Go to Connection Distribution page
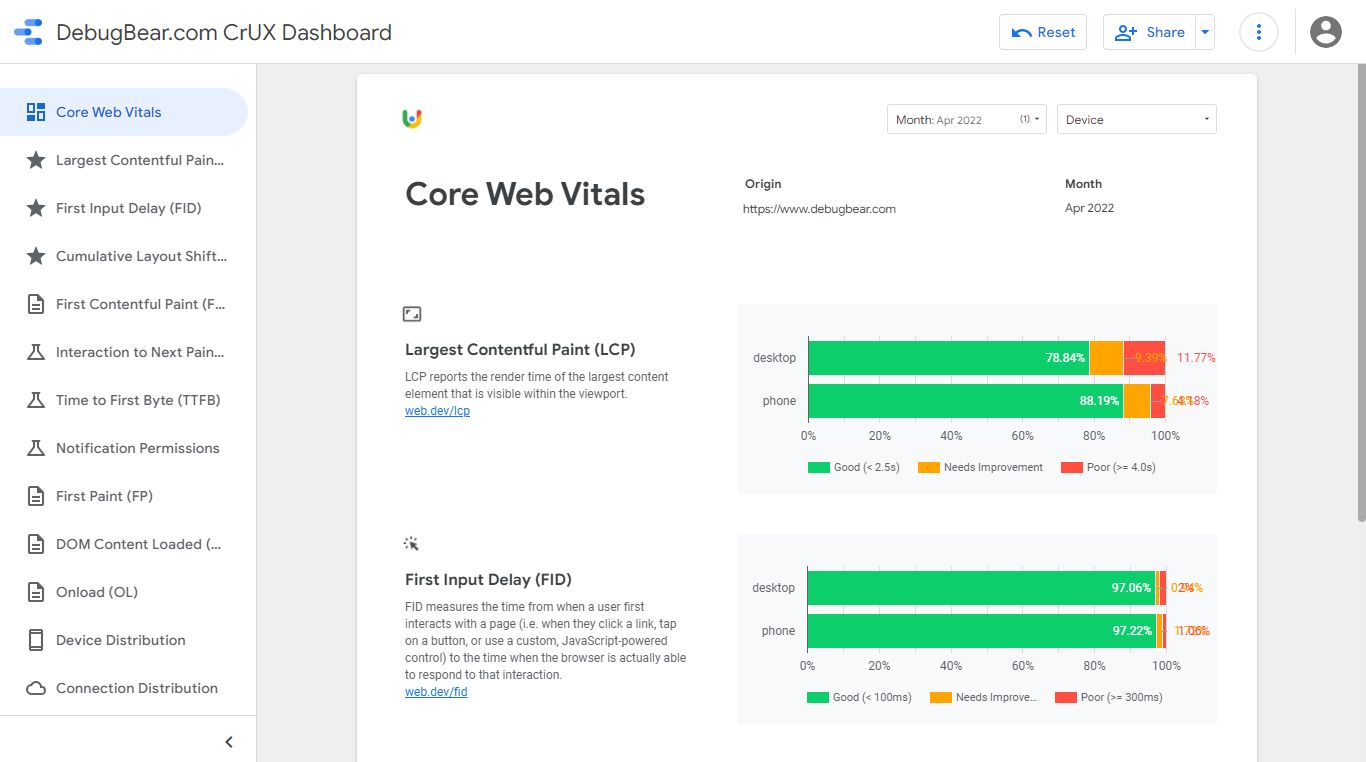1366x762 pixels. tap(124, 688)
